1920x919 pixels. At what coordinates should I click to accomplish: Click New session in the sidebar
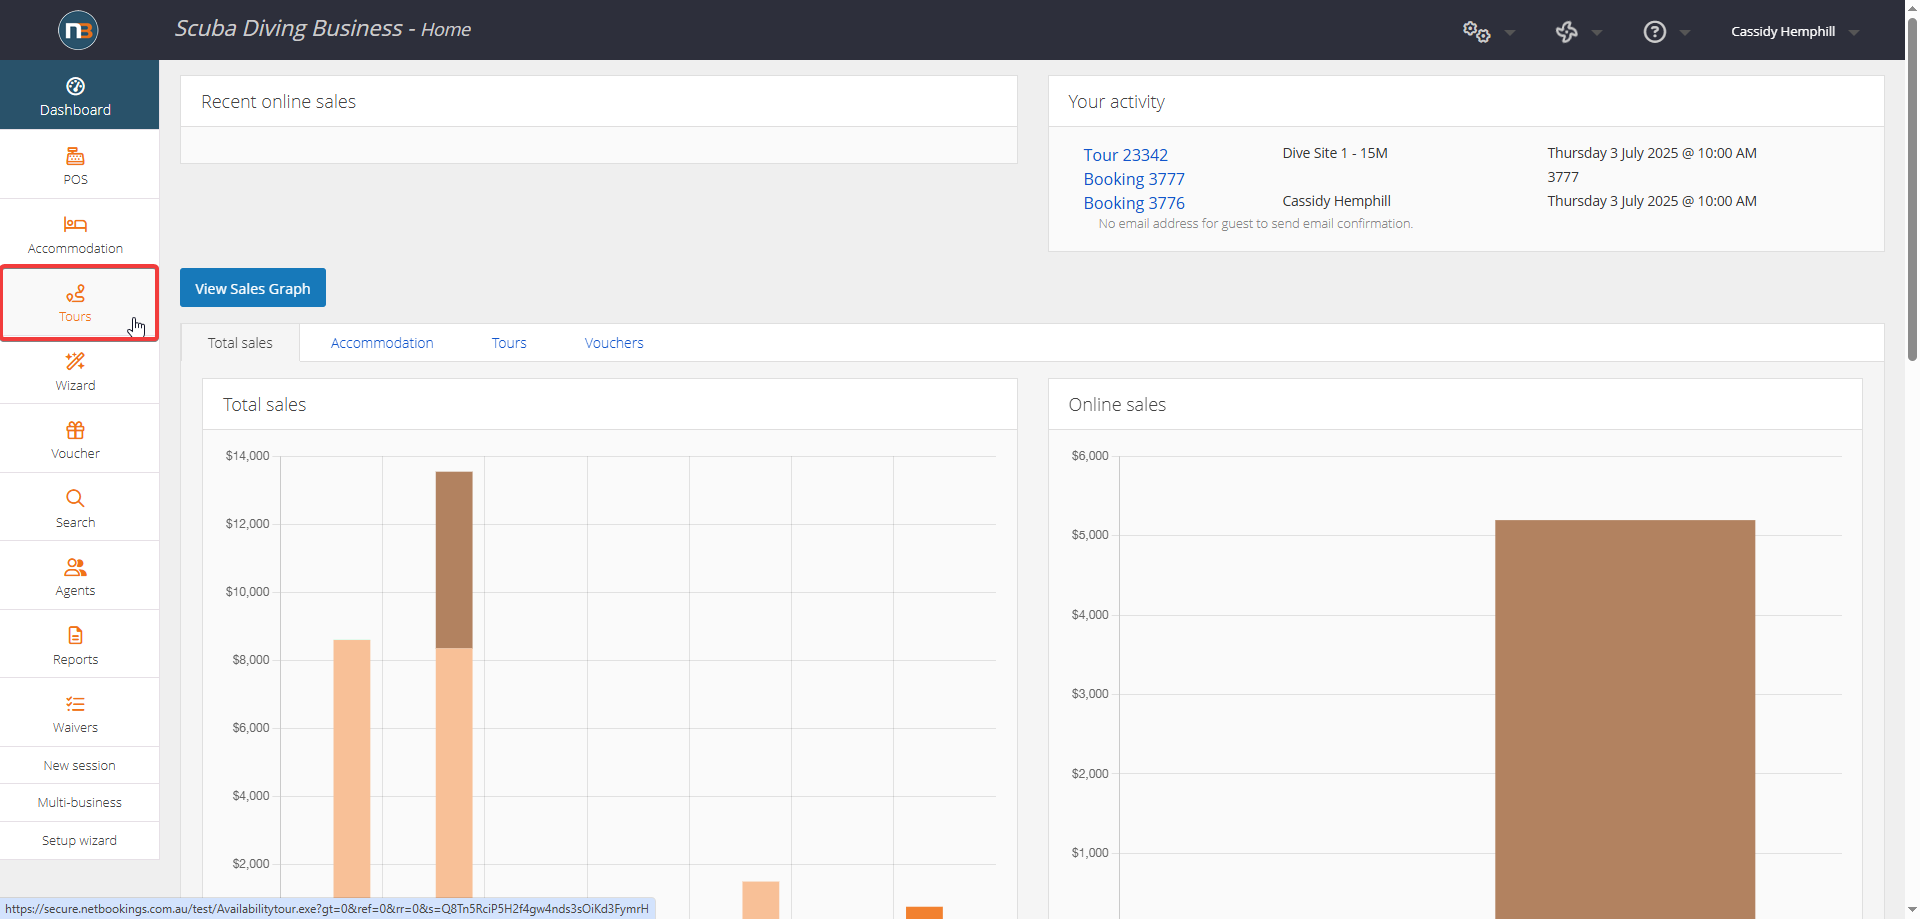click(79, 766)
